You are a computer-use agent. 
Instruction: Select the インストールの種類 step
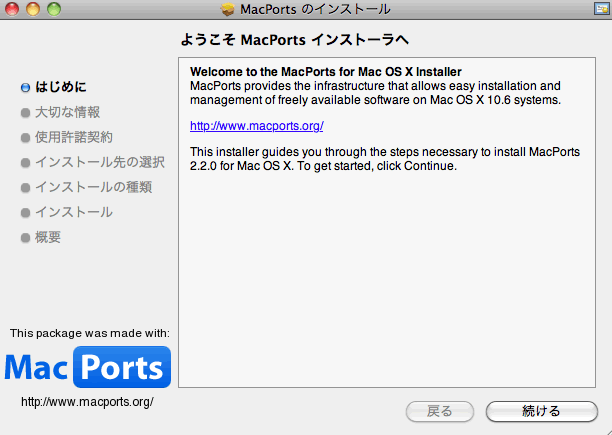[94, 187]
